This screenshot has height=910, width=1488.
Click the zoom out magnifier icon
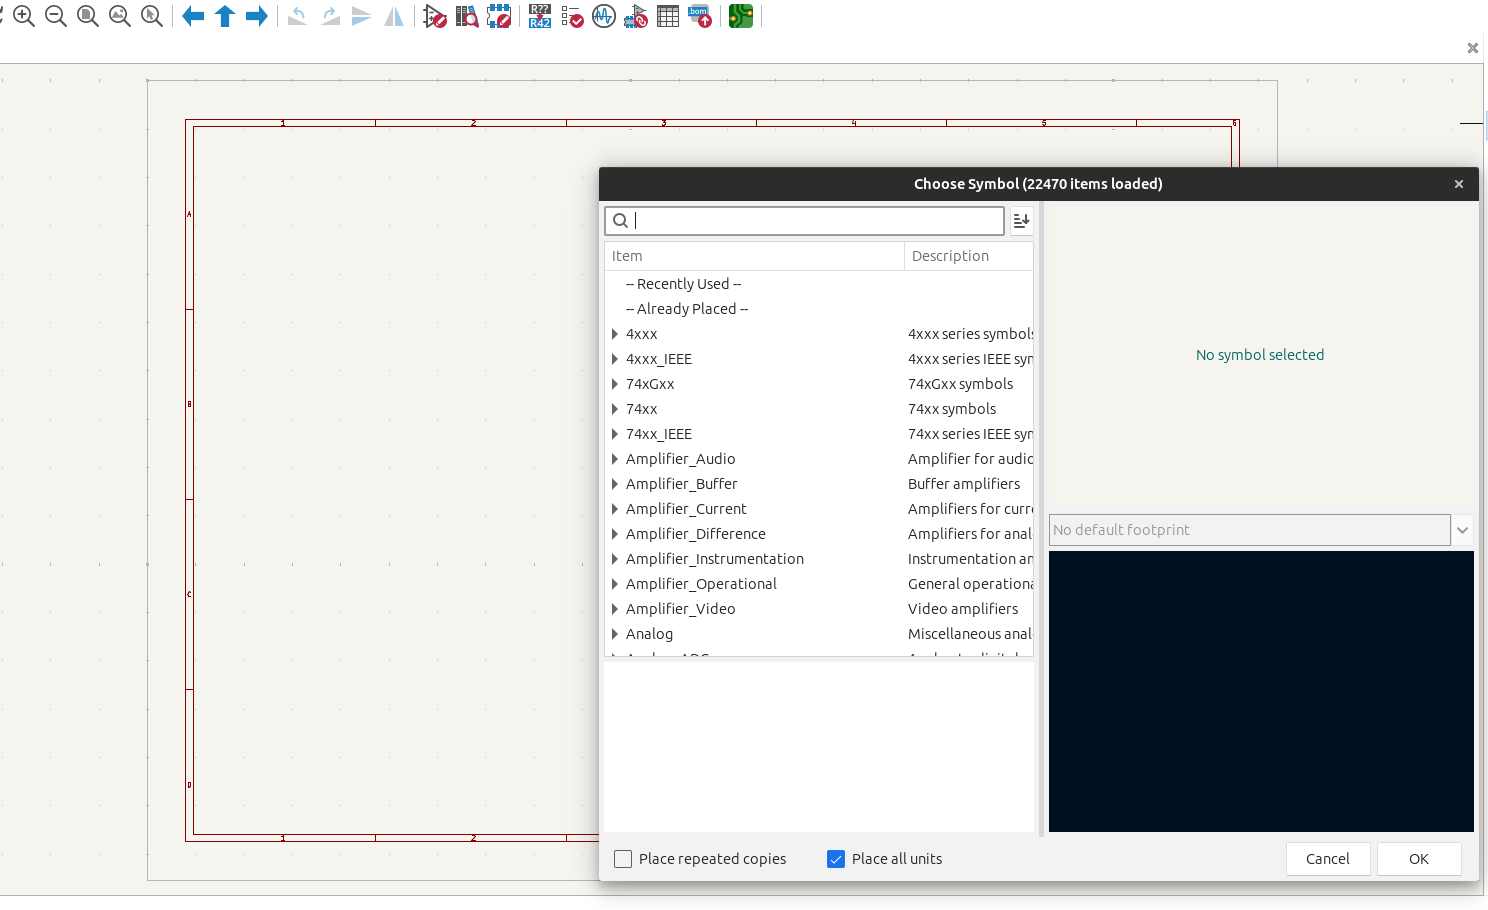point(56,17)
